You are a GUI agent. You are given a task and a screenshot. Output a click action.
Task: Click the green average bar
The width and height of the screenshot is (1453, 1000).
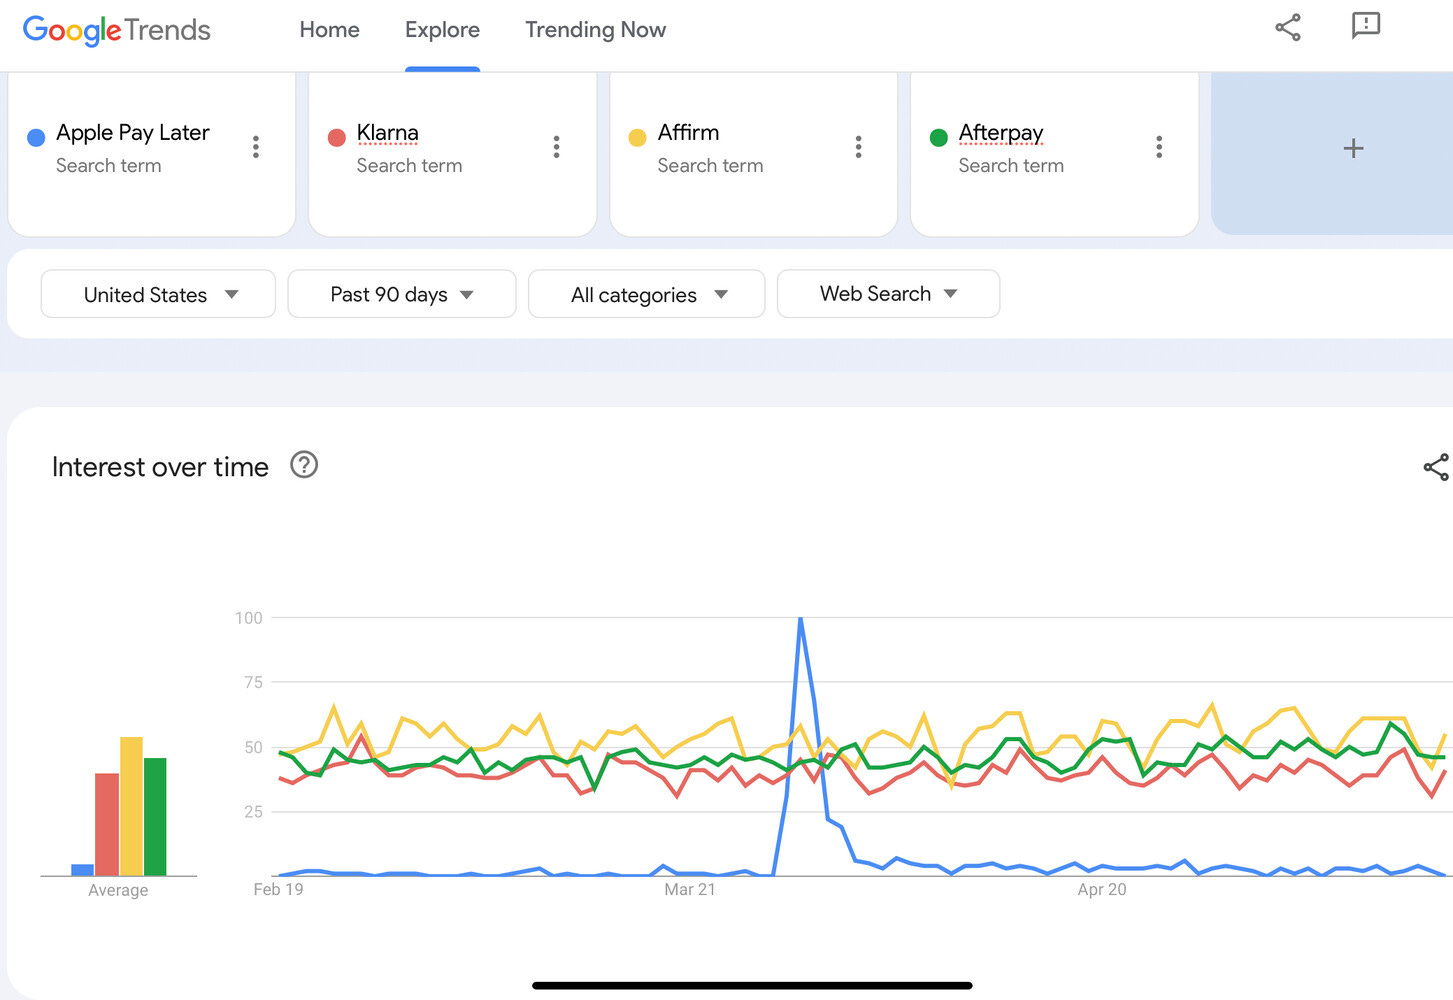click(x=155, y=817)
